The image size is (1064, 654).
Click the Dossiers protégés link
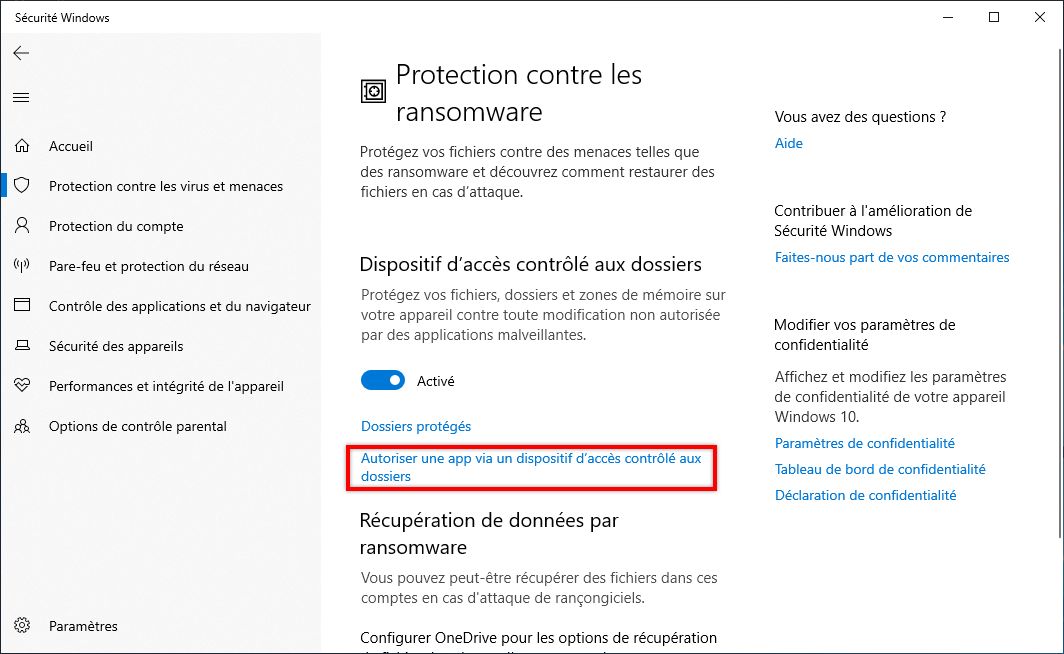(x=416, y=426)
